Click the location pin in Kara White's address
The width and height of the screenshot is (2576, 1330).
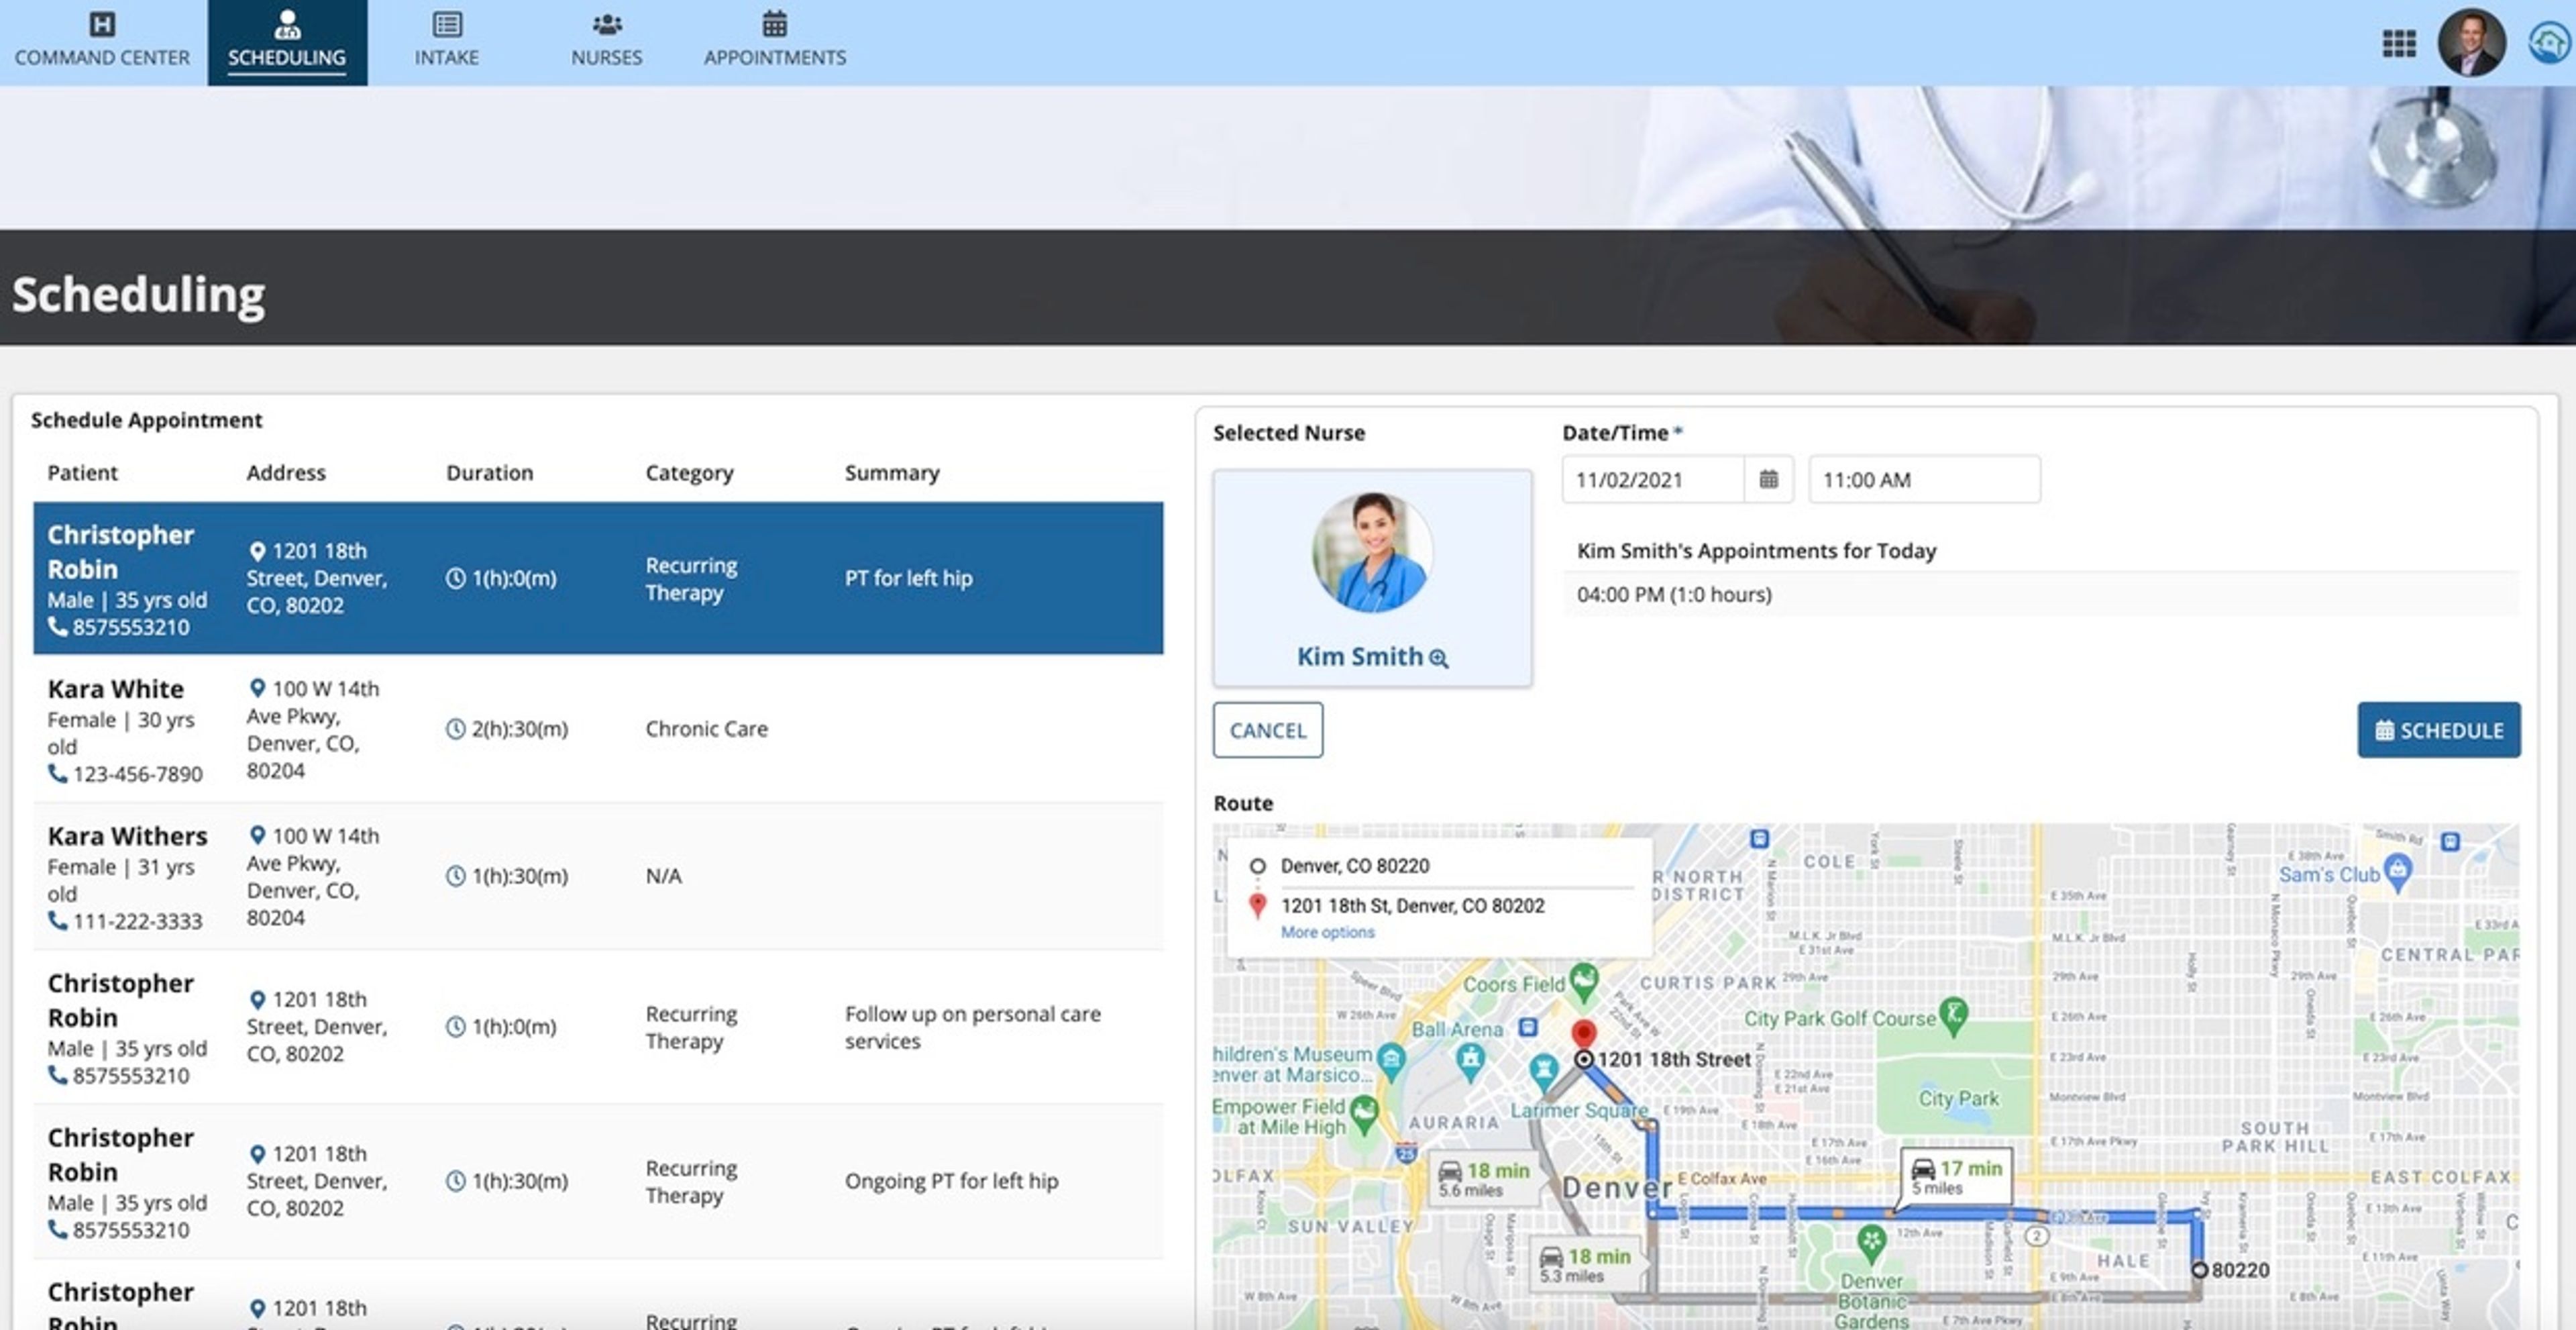pyautogui.click(x=257, y=688)
